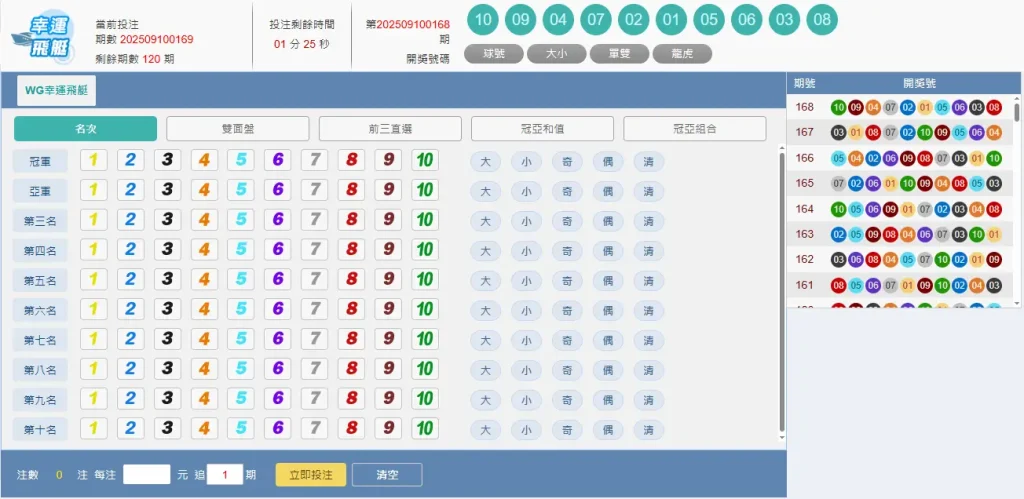Screen dimensions: 1024x499
Task: Click the bet amount per 注 input field
Action: tap(147, 474)
